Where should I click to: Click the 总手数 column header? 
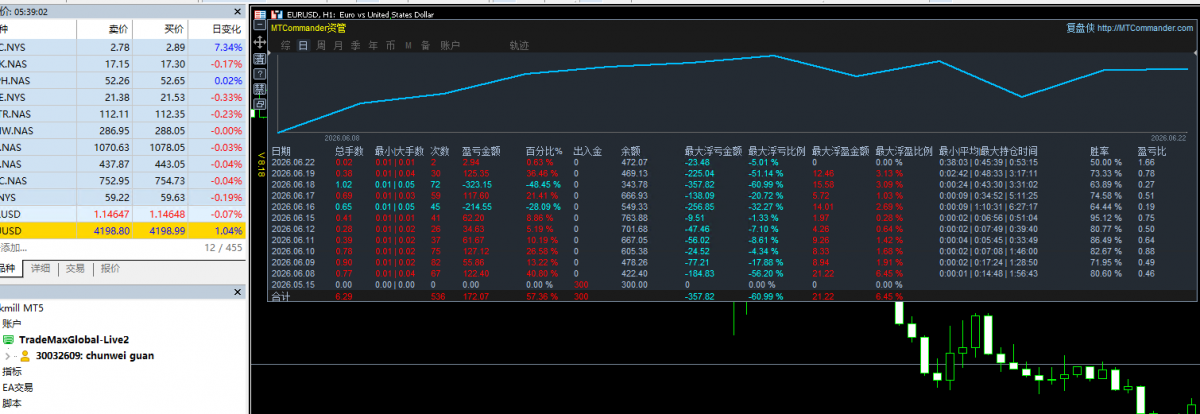350,151
